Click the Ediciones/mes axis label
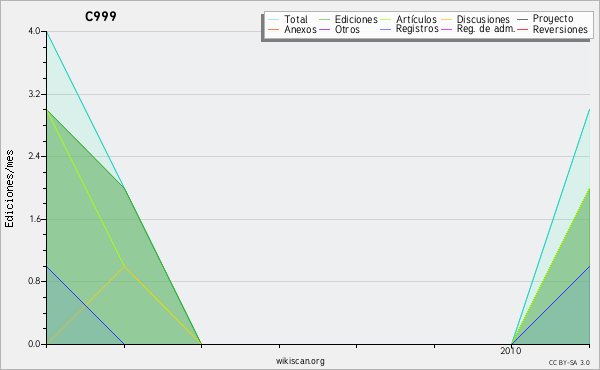 [x=9, y=188]
